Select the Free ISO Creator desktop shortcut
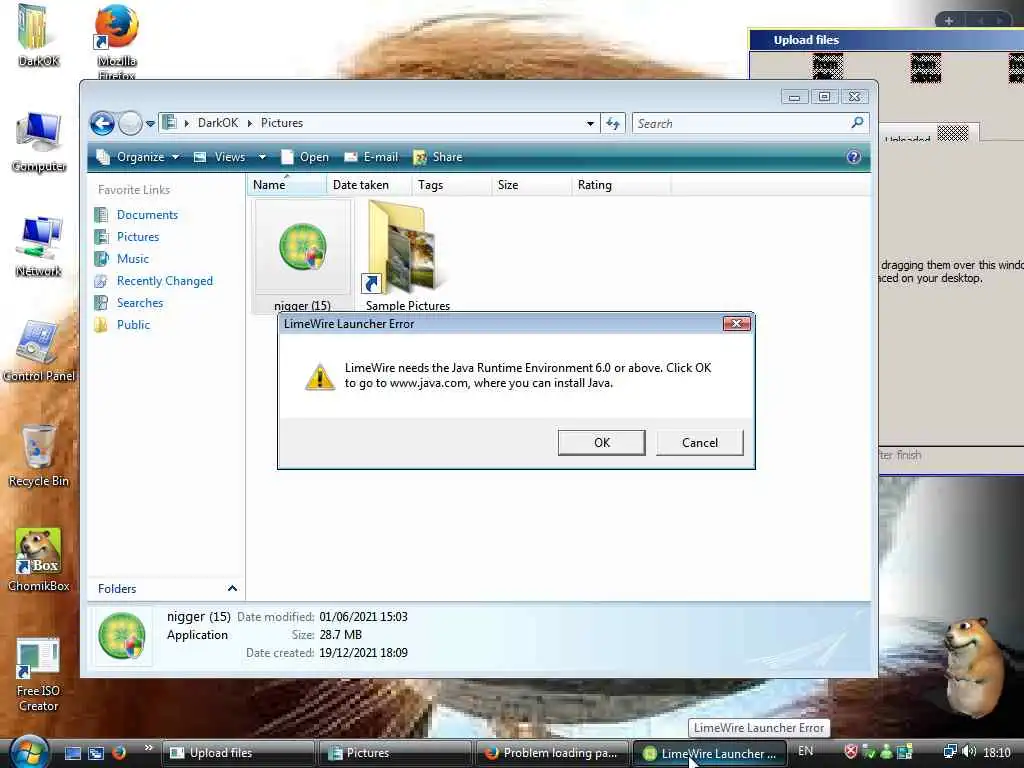The width and height of the screenshot is (1024, 768). click(x=38, y=674)
